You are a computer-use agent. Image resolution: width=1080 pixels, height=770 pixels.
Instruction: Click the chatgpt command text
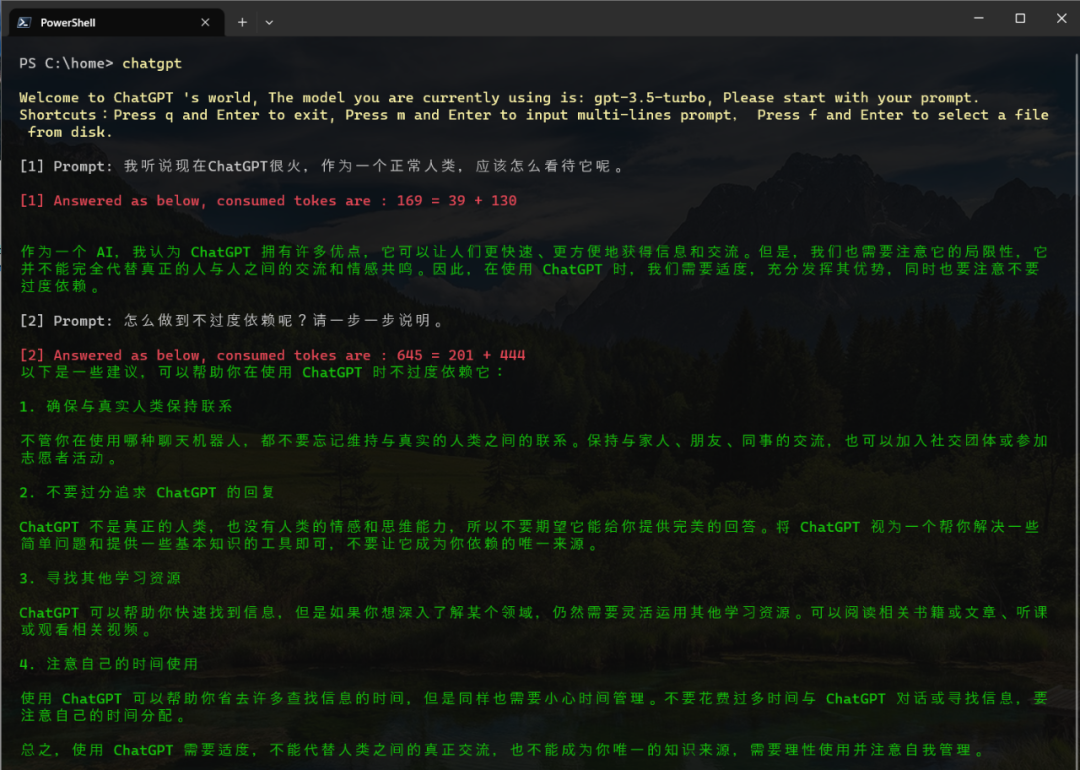point(151,62)
